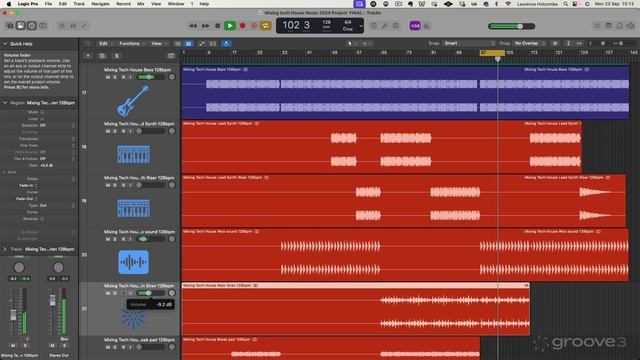
Task: Mute the Main Siren track
Action: (108, 293)
